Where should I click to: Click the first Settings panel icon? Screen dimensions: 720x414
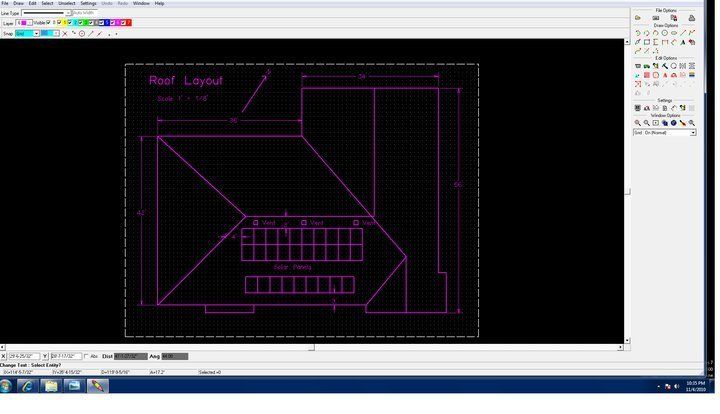pyautogui.click(x=638, y=108)
